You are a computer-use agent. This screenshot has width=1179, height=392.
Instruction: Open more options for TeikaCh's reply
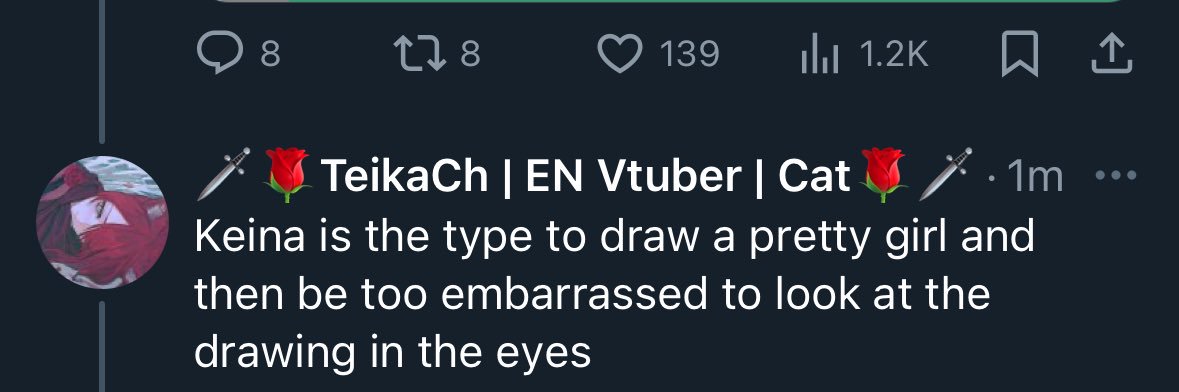pyautogui.click(x=1117, y=176)
